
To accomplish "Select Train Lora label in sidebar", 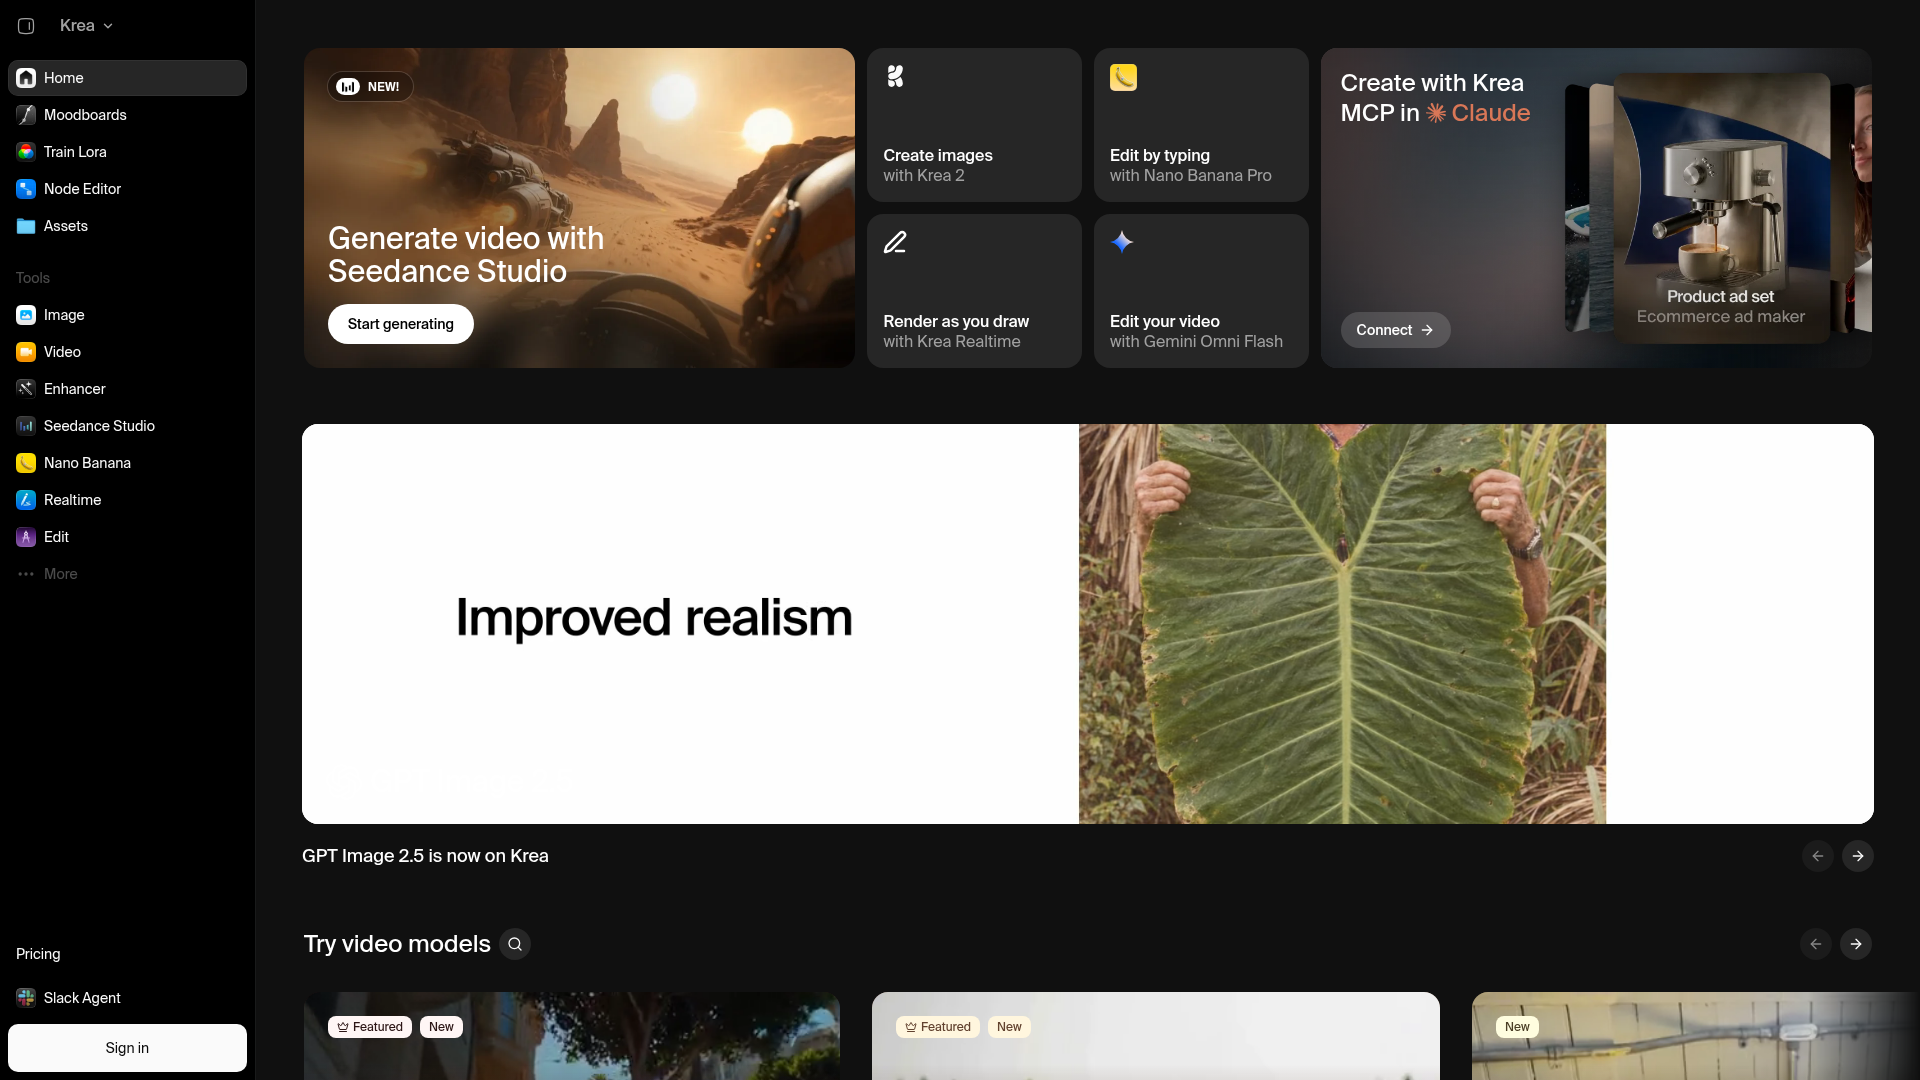I will (x=75, y=152).
